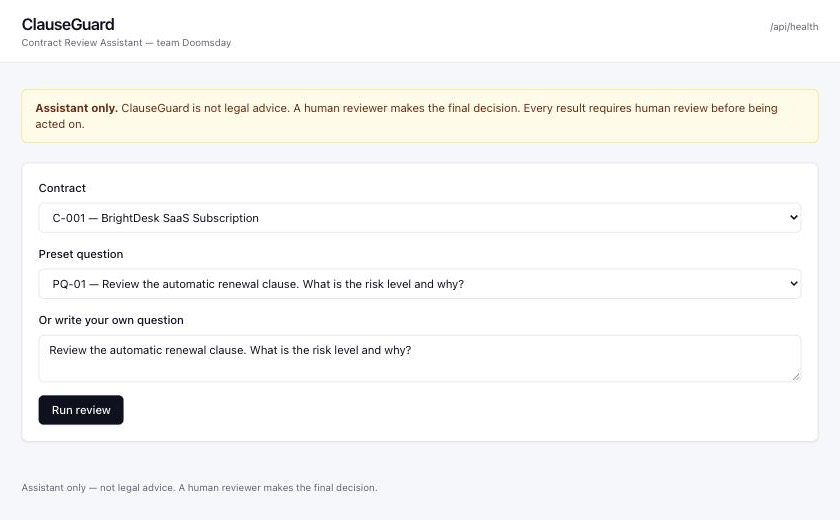Select the 'Contract Review Assistant — team Doomsday' subtitle

pos(126,43)
